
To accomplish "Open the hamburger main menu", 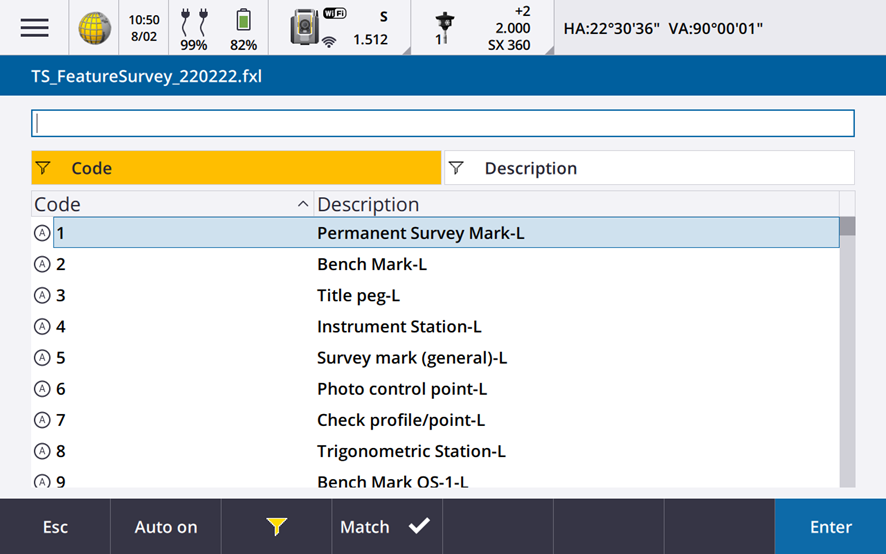I will click(34, 28).
